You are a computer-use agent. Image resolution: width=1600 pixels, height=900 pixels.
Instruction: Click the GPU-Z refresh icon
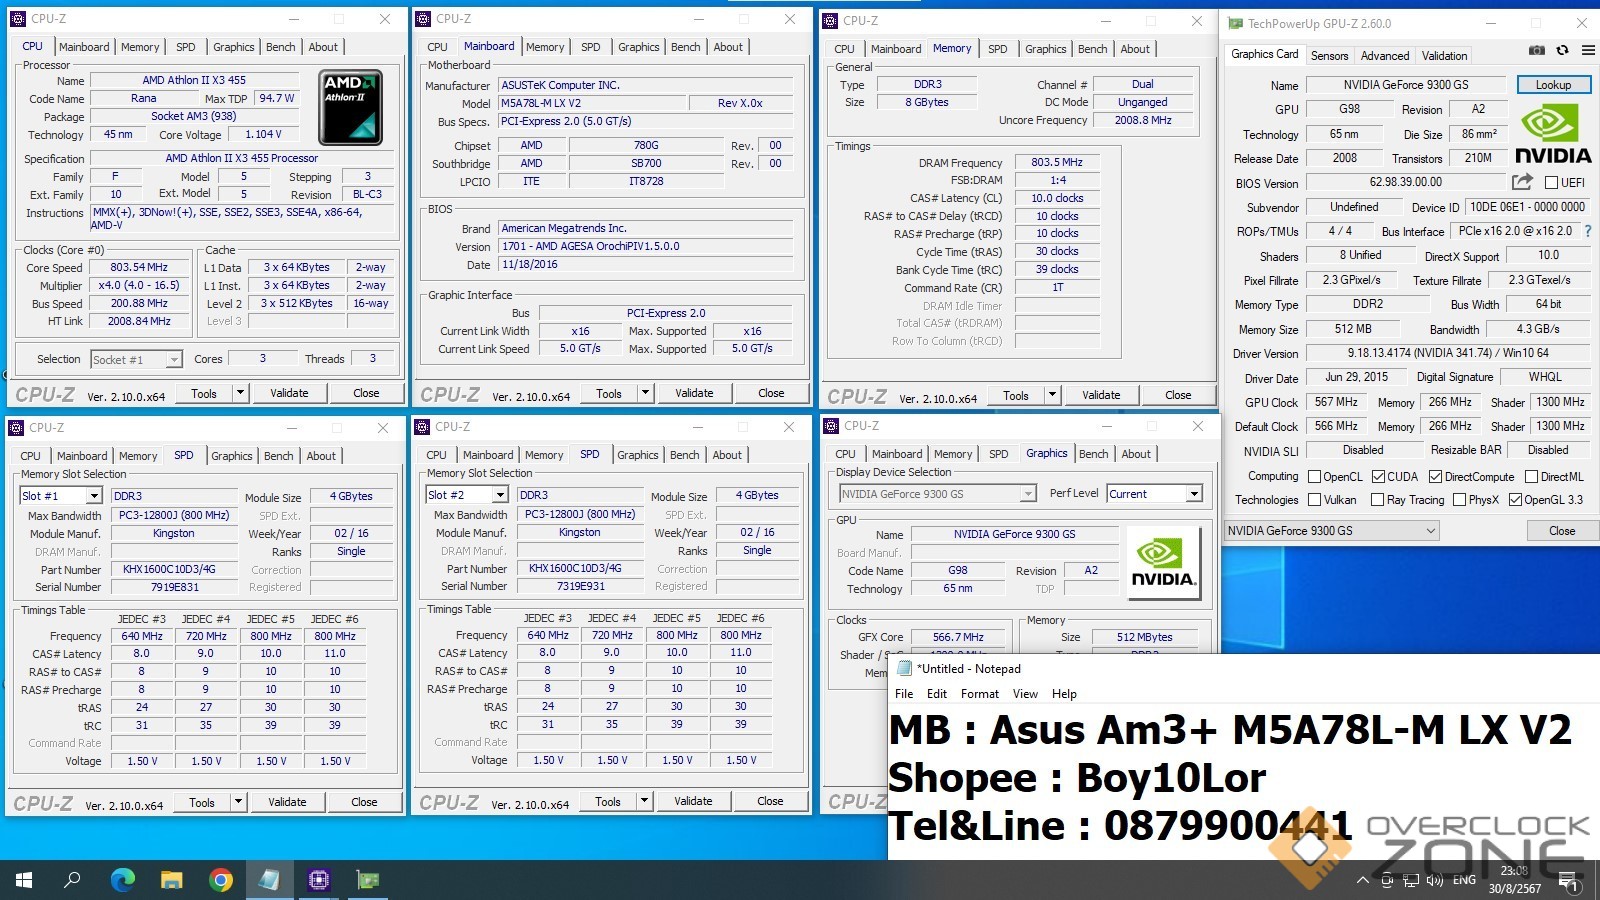click(1562, 50)
